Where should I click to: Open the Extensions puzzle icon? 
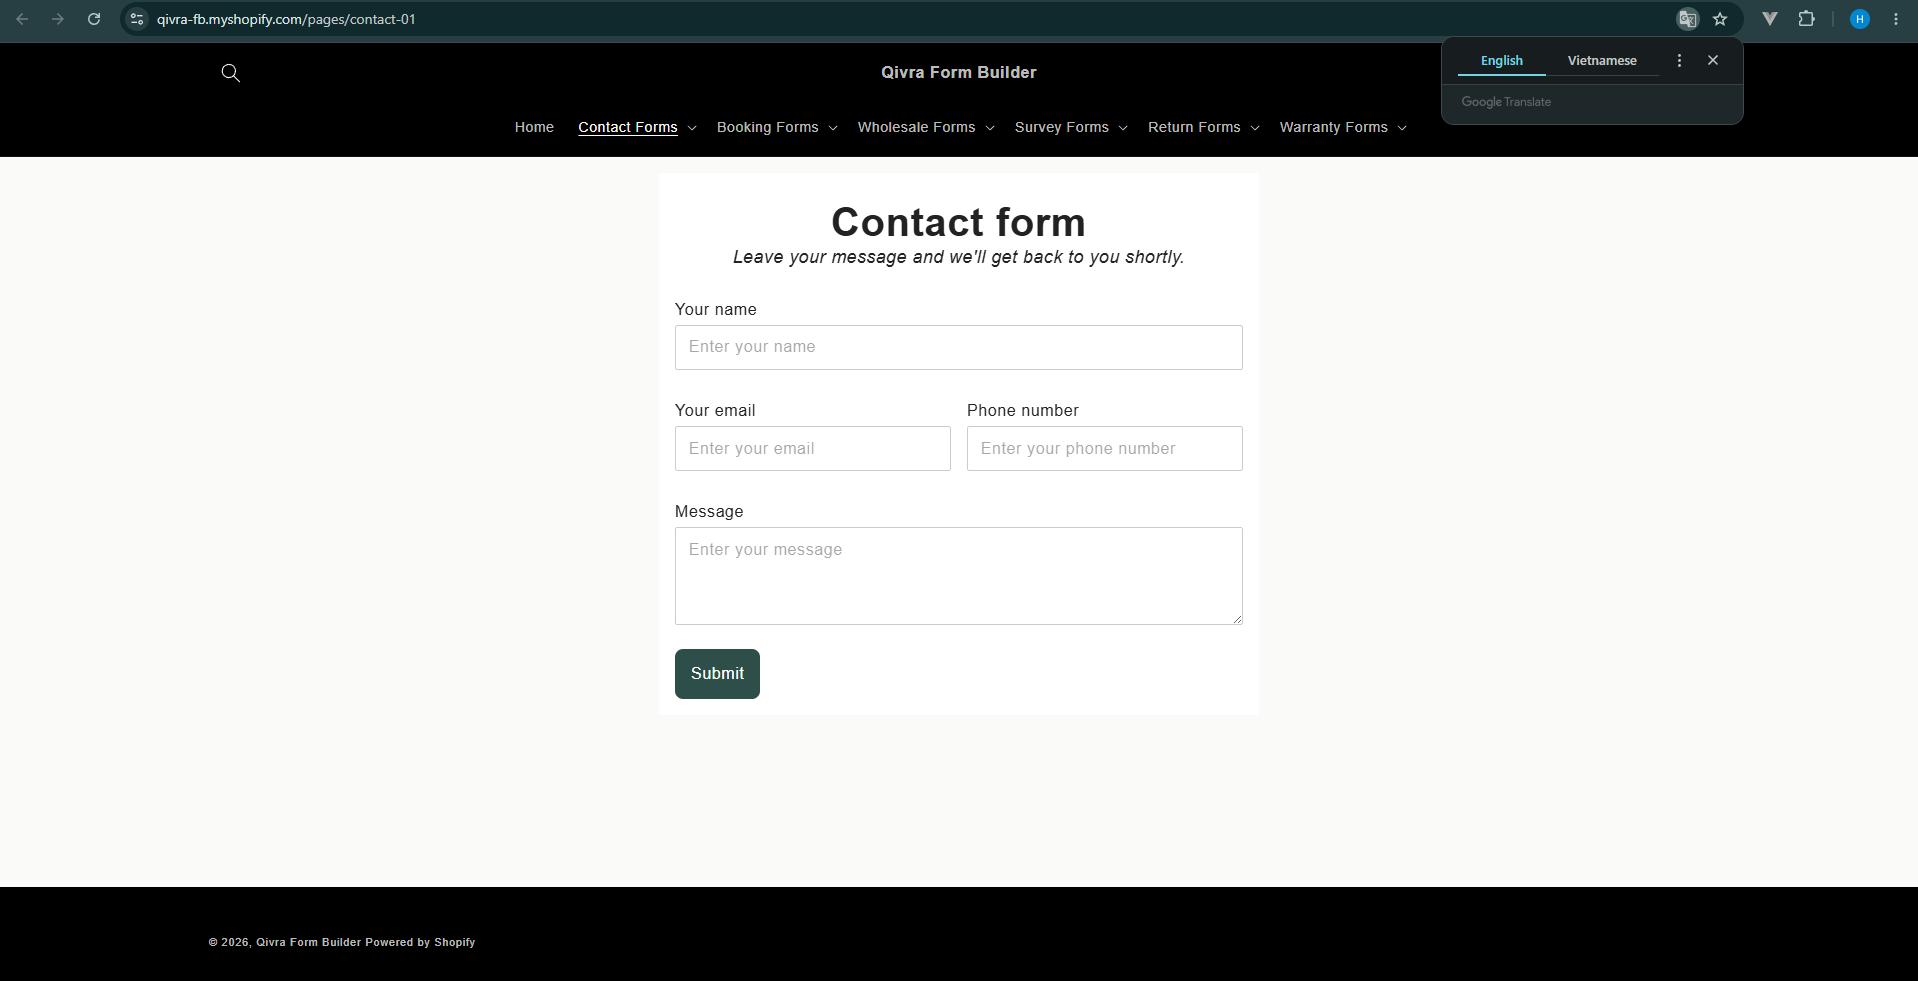click(1806, 18)
